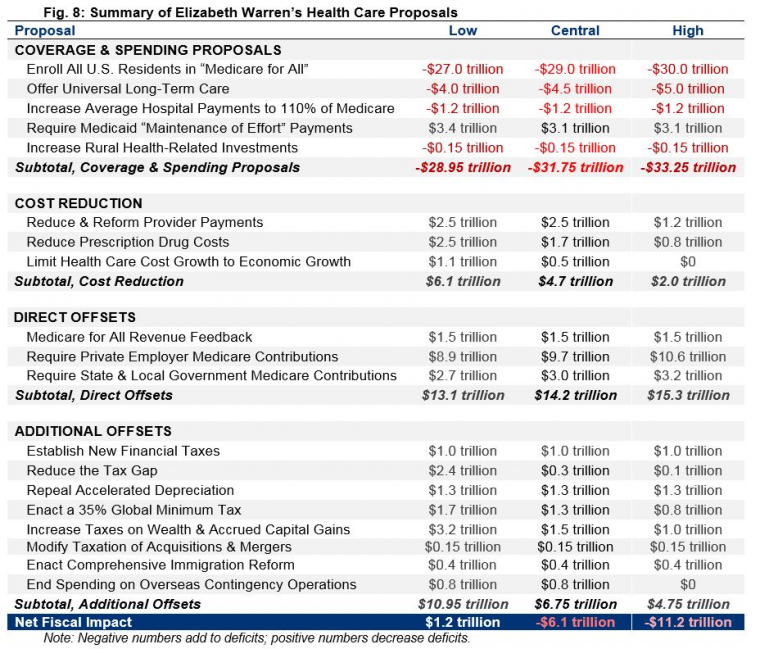Click the '-$31.75 trillion' subtotal
Image resolution: width=760 pixels, height=649 pixels.
tap(575, 167)
